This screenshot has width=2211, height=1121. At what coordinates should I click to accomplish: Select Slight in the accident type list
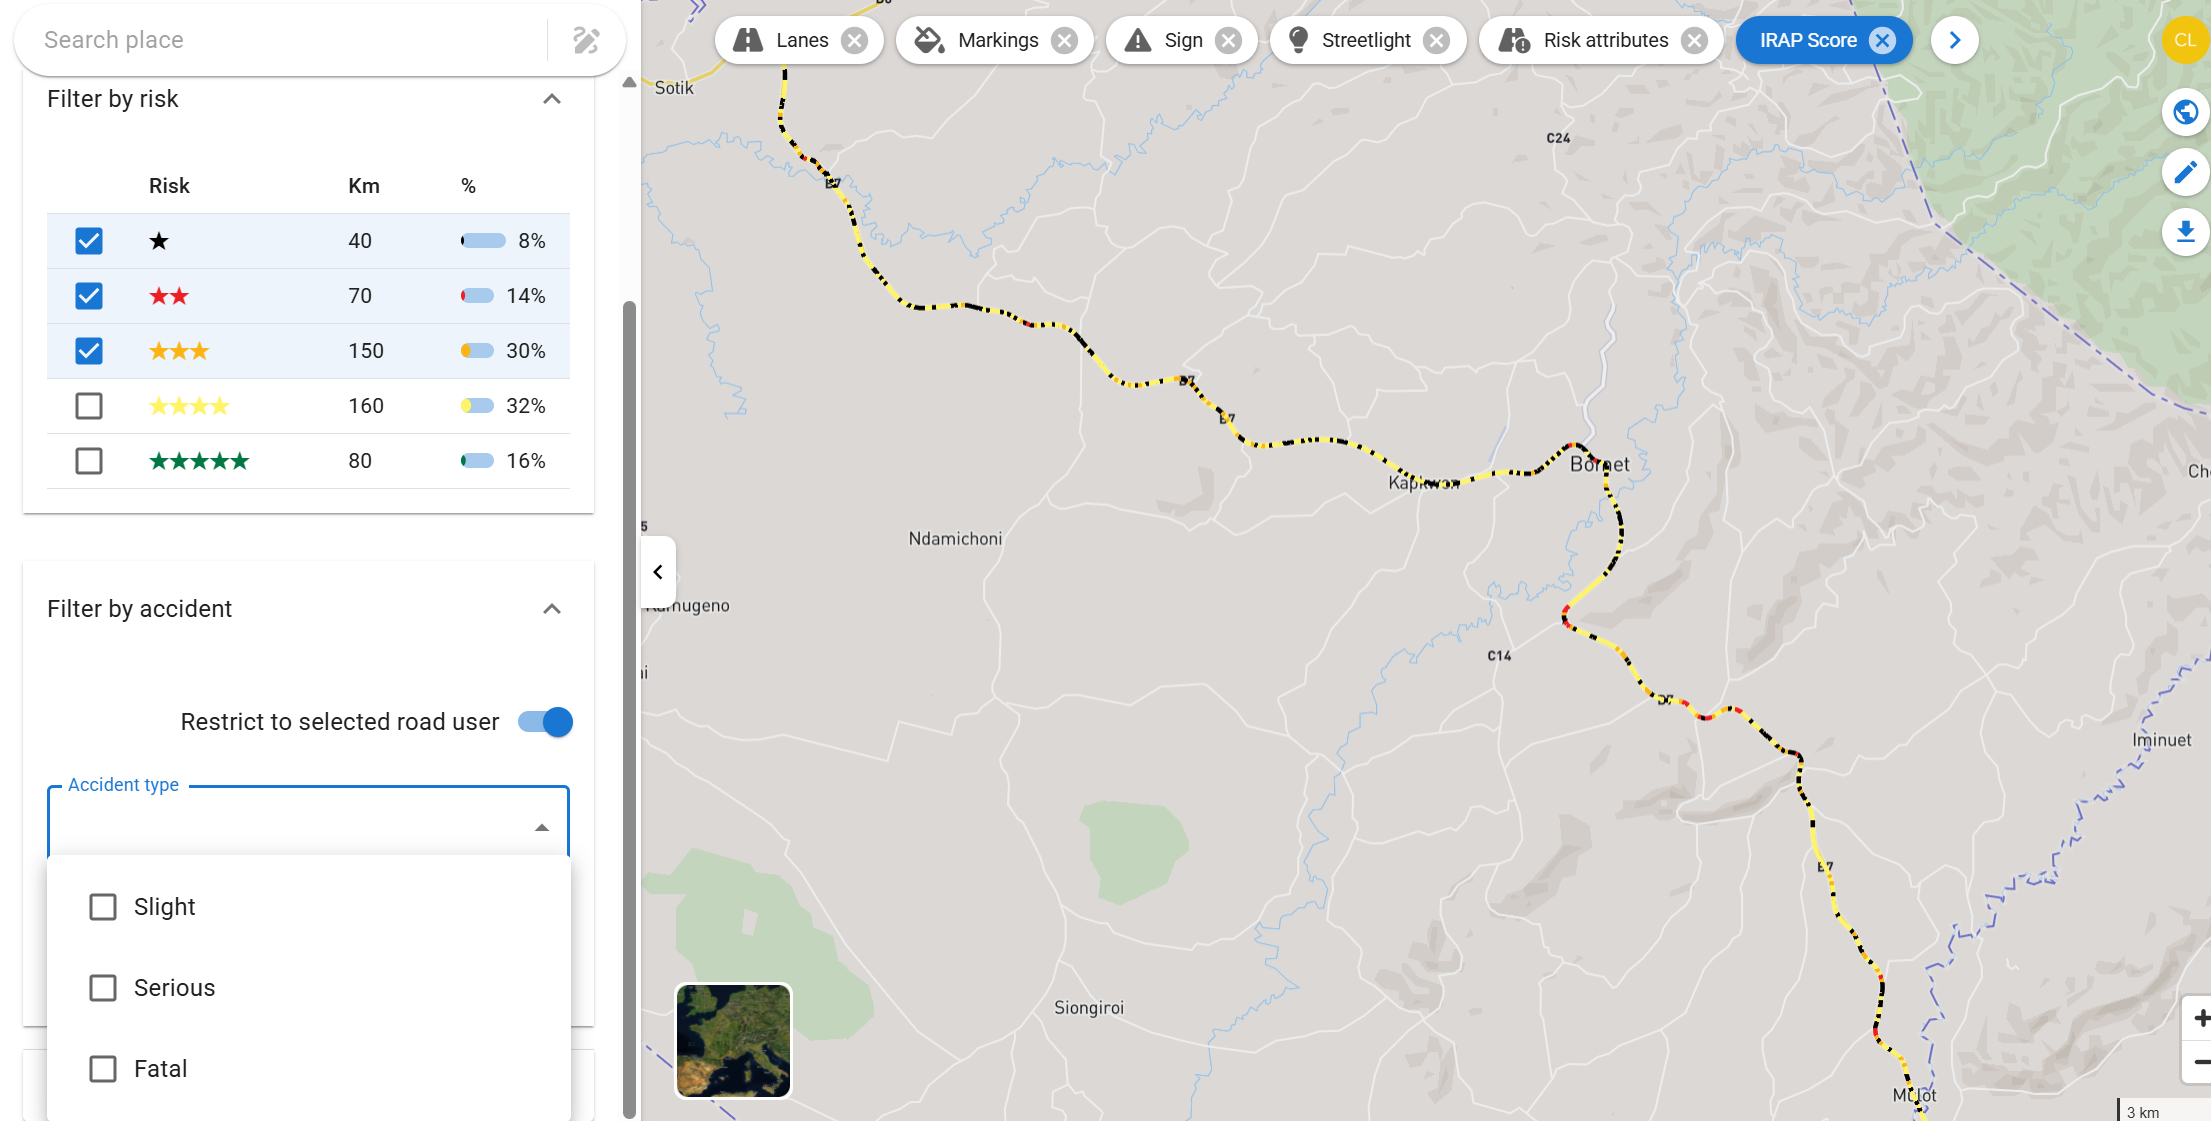tap(104, 906)
